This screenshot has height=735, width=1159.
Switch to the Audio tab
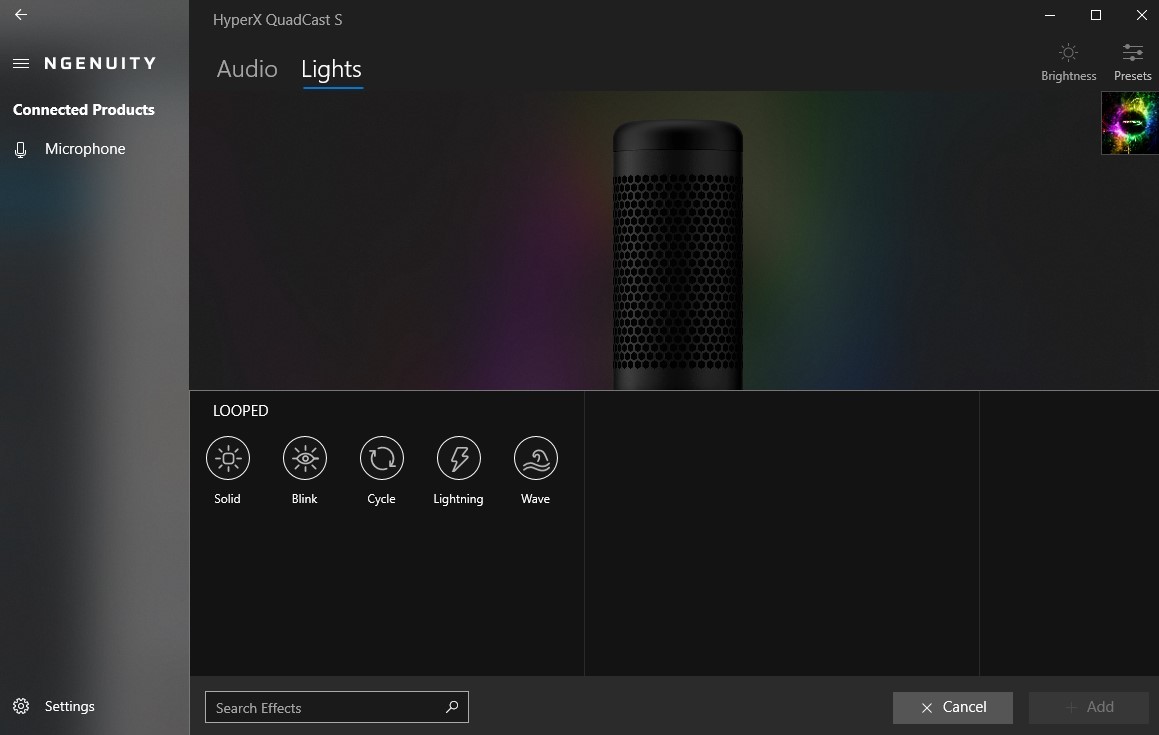pyautogui.click(x=247, y=69)
